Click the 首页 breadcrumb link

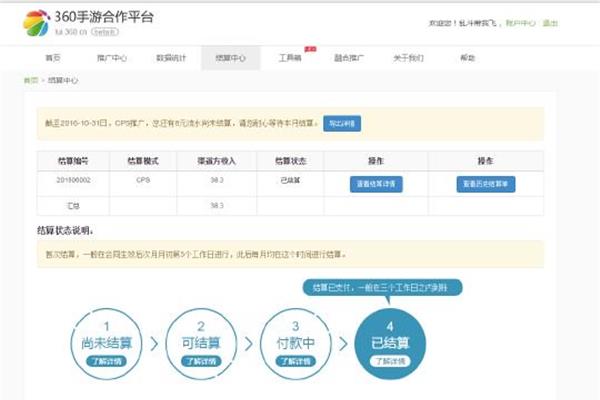(31, 80)
